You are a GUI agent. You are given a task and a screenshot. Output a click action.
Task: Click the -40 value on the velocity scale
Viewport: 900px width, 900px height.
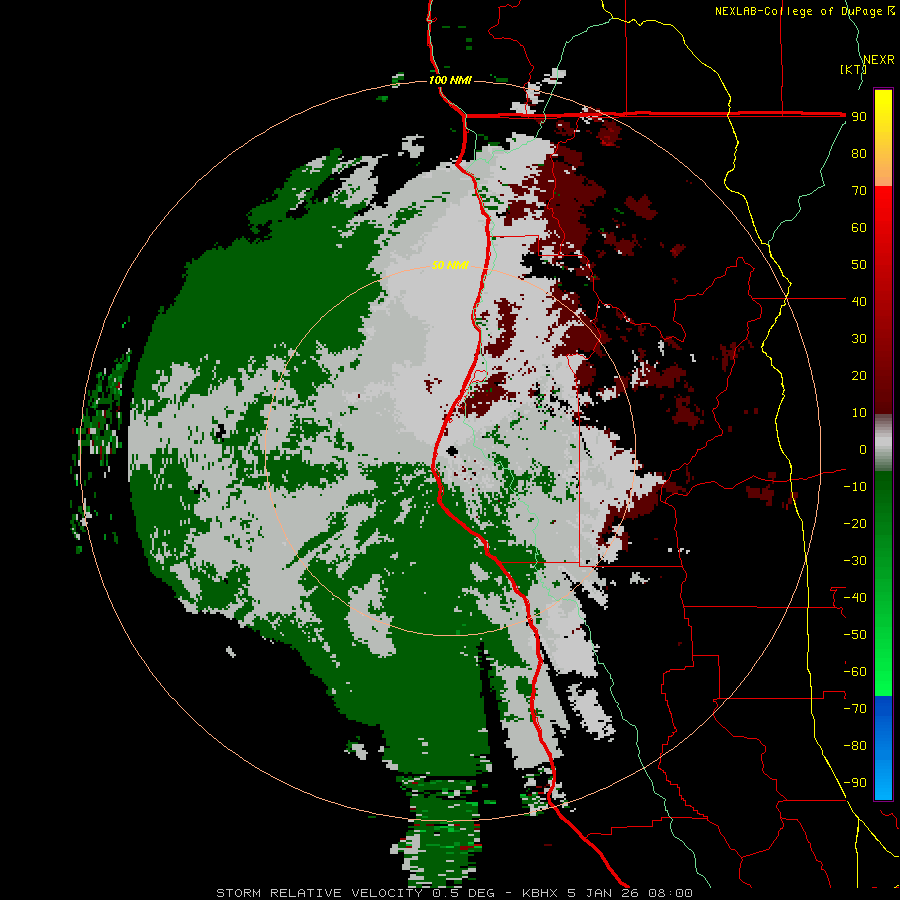855,598
